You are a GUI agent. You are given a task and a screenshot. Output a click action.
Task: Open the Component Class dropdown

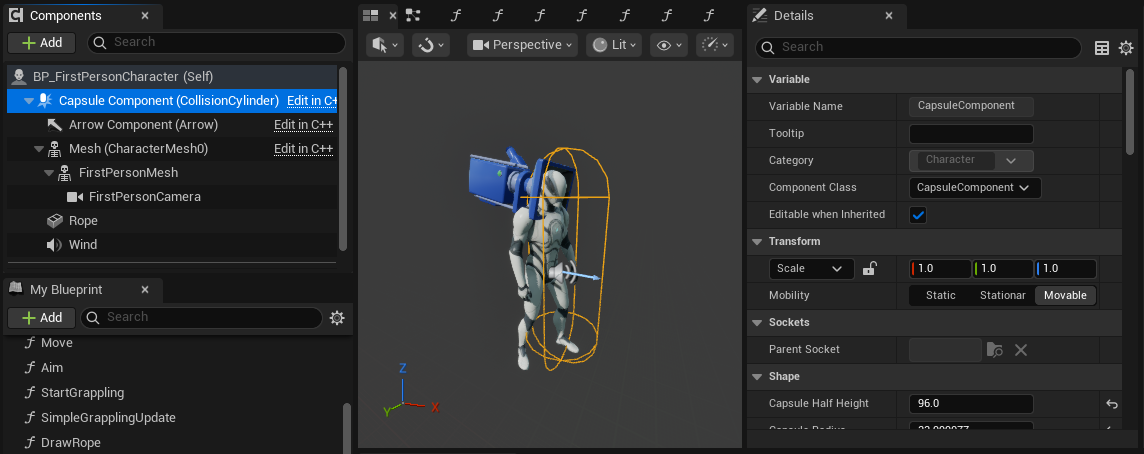pyautogui.click(x=975, y=187)
